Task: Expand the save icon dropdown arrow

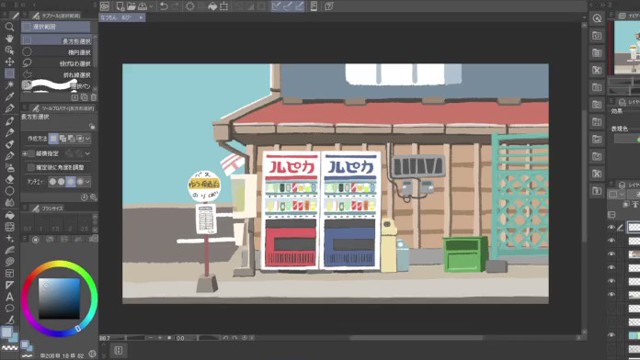Action: pyautogui.click(x=151, y=6)
